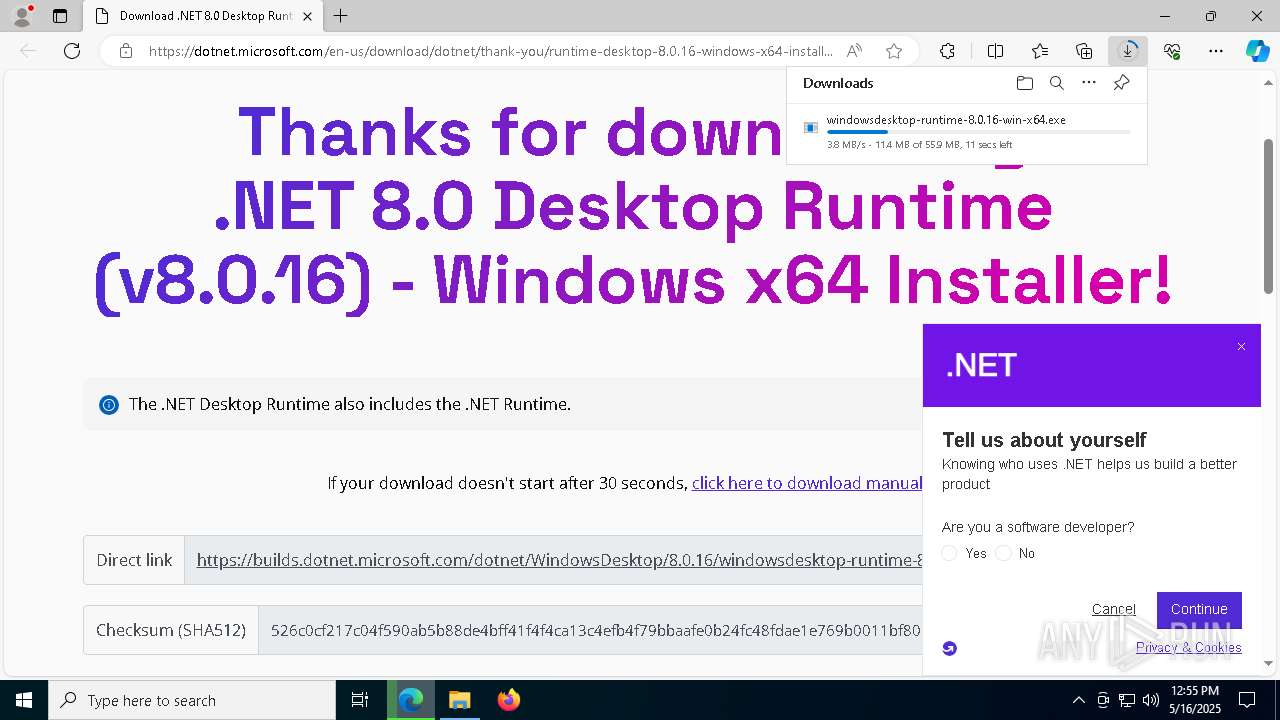Open the Windows Start menu
Screen dimensions: 1280x720
tap(24, 700)
